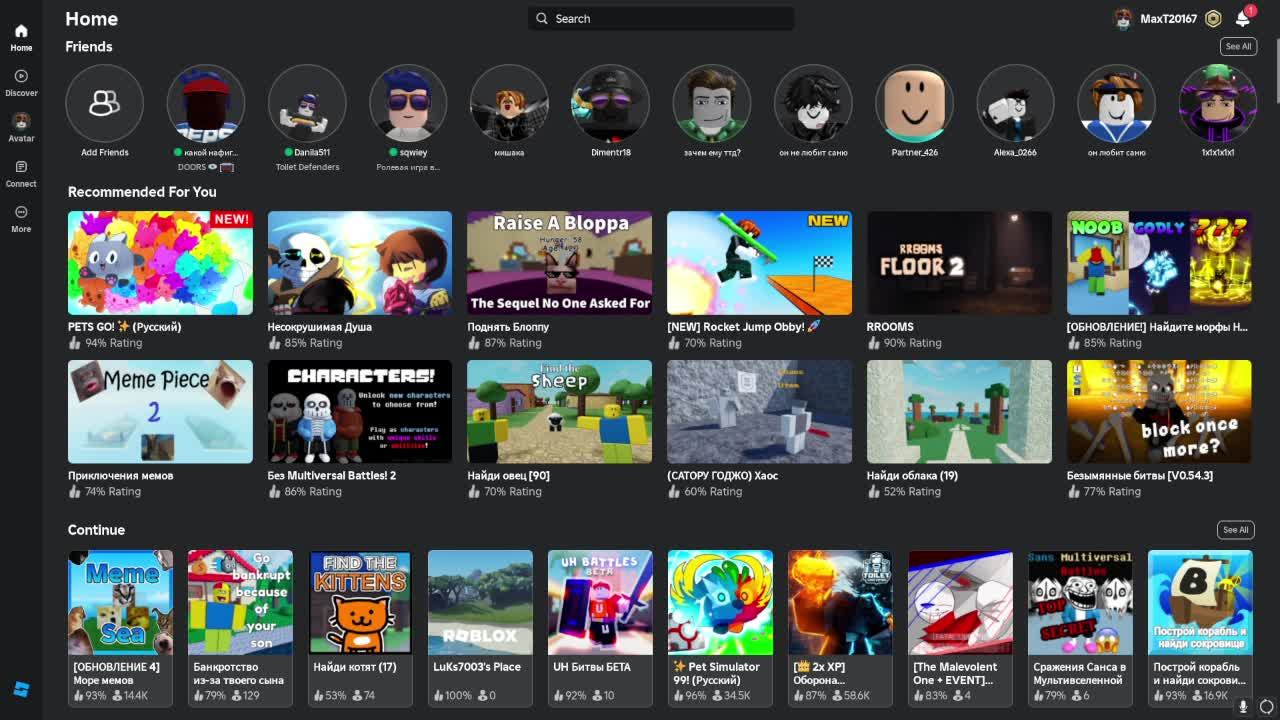This screenshot has height=720, width=1280.
Task: Click the 'Приключения мемов' game title
Action: click(121, 476)
